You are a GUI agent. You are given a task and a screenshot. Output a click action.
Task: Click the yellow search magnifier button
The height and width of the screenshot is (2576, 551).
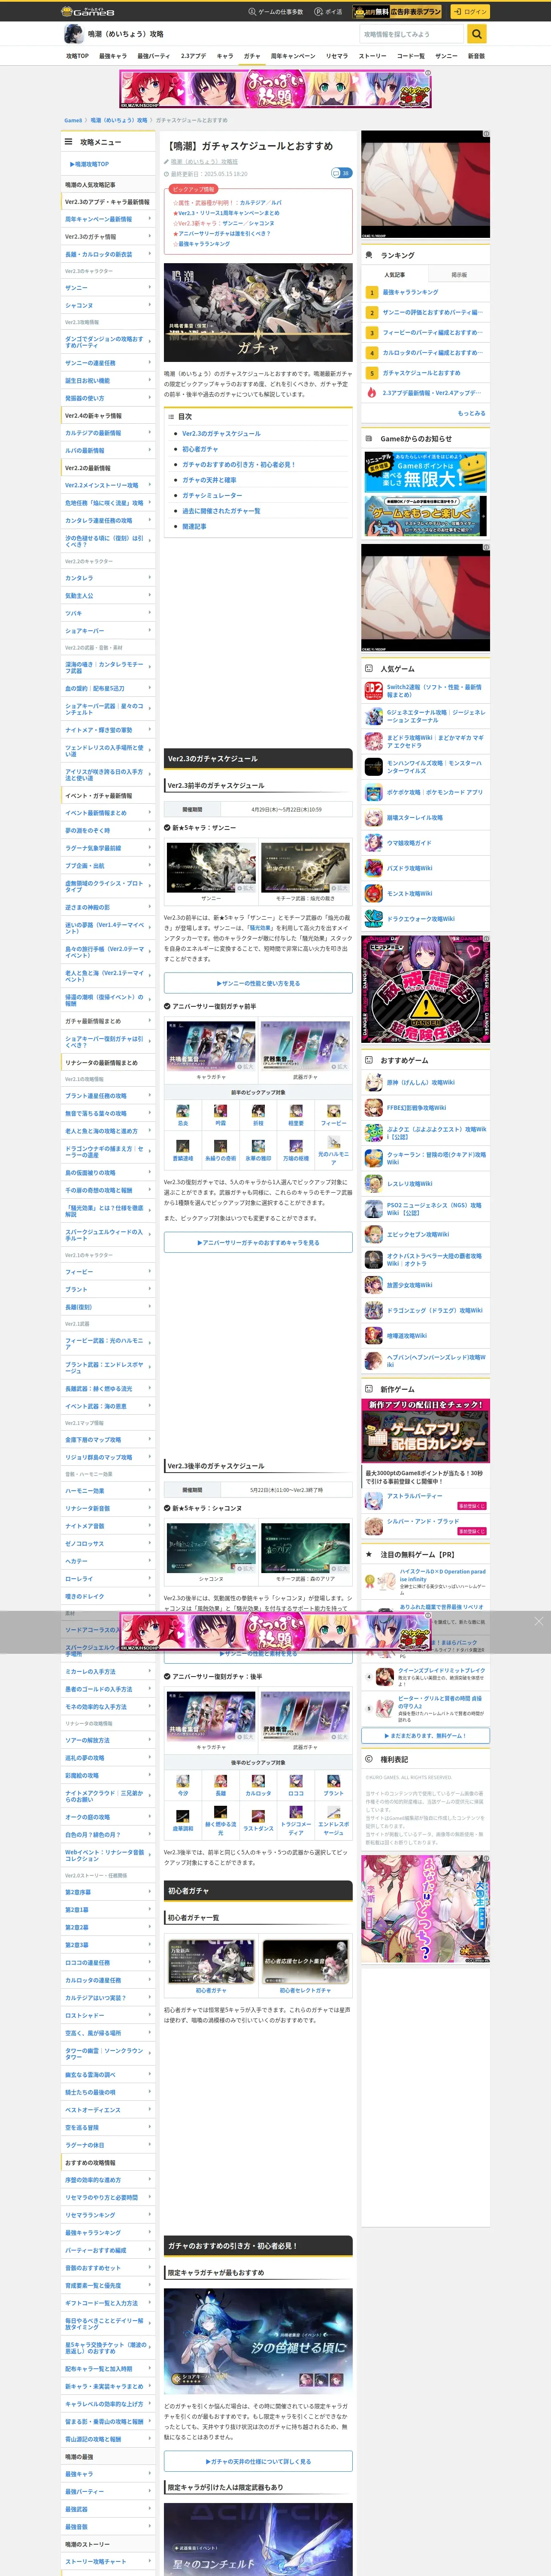coord(477,34)
